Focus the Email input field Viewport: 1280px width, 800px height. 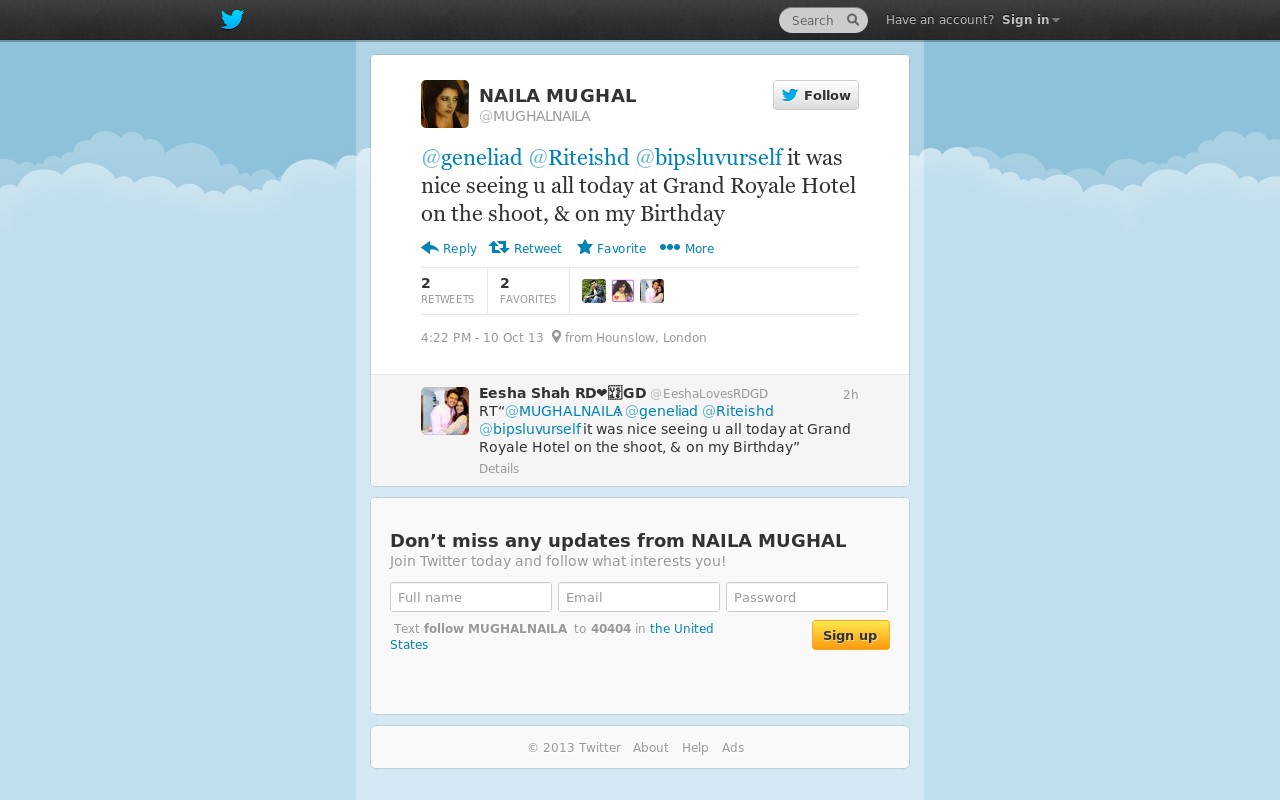click(639, 597)
